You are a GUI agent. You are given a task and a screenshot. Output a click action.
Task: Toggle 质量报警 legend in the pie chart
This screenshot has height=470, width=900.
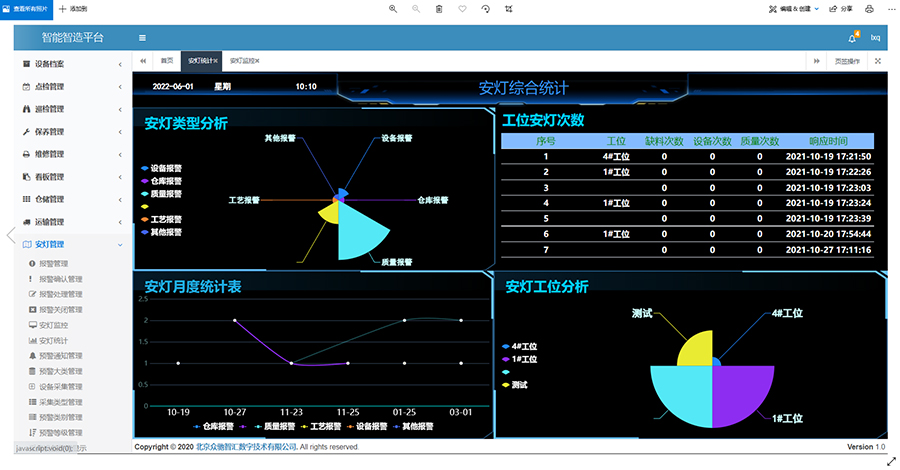[x=160, y=193]
